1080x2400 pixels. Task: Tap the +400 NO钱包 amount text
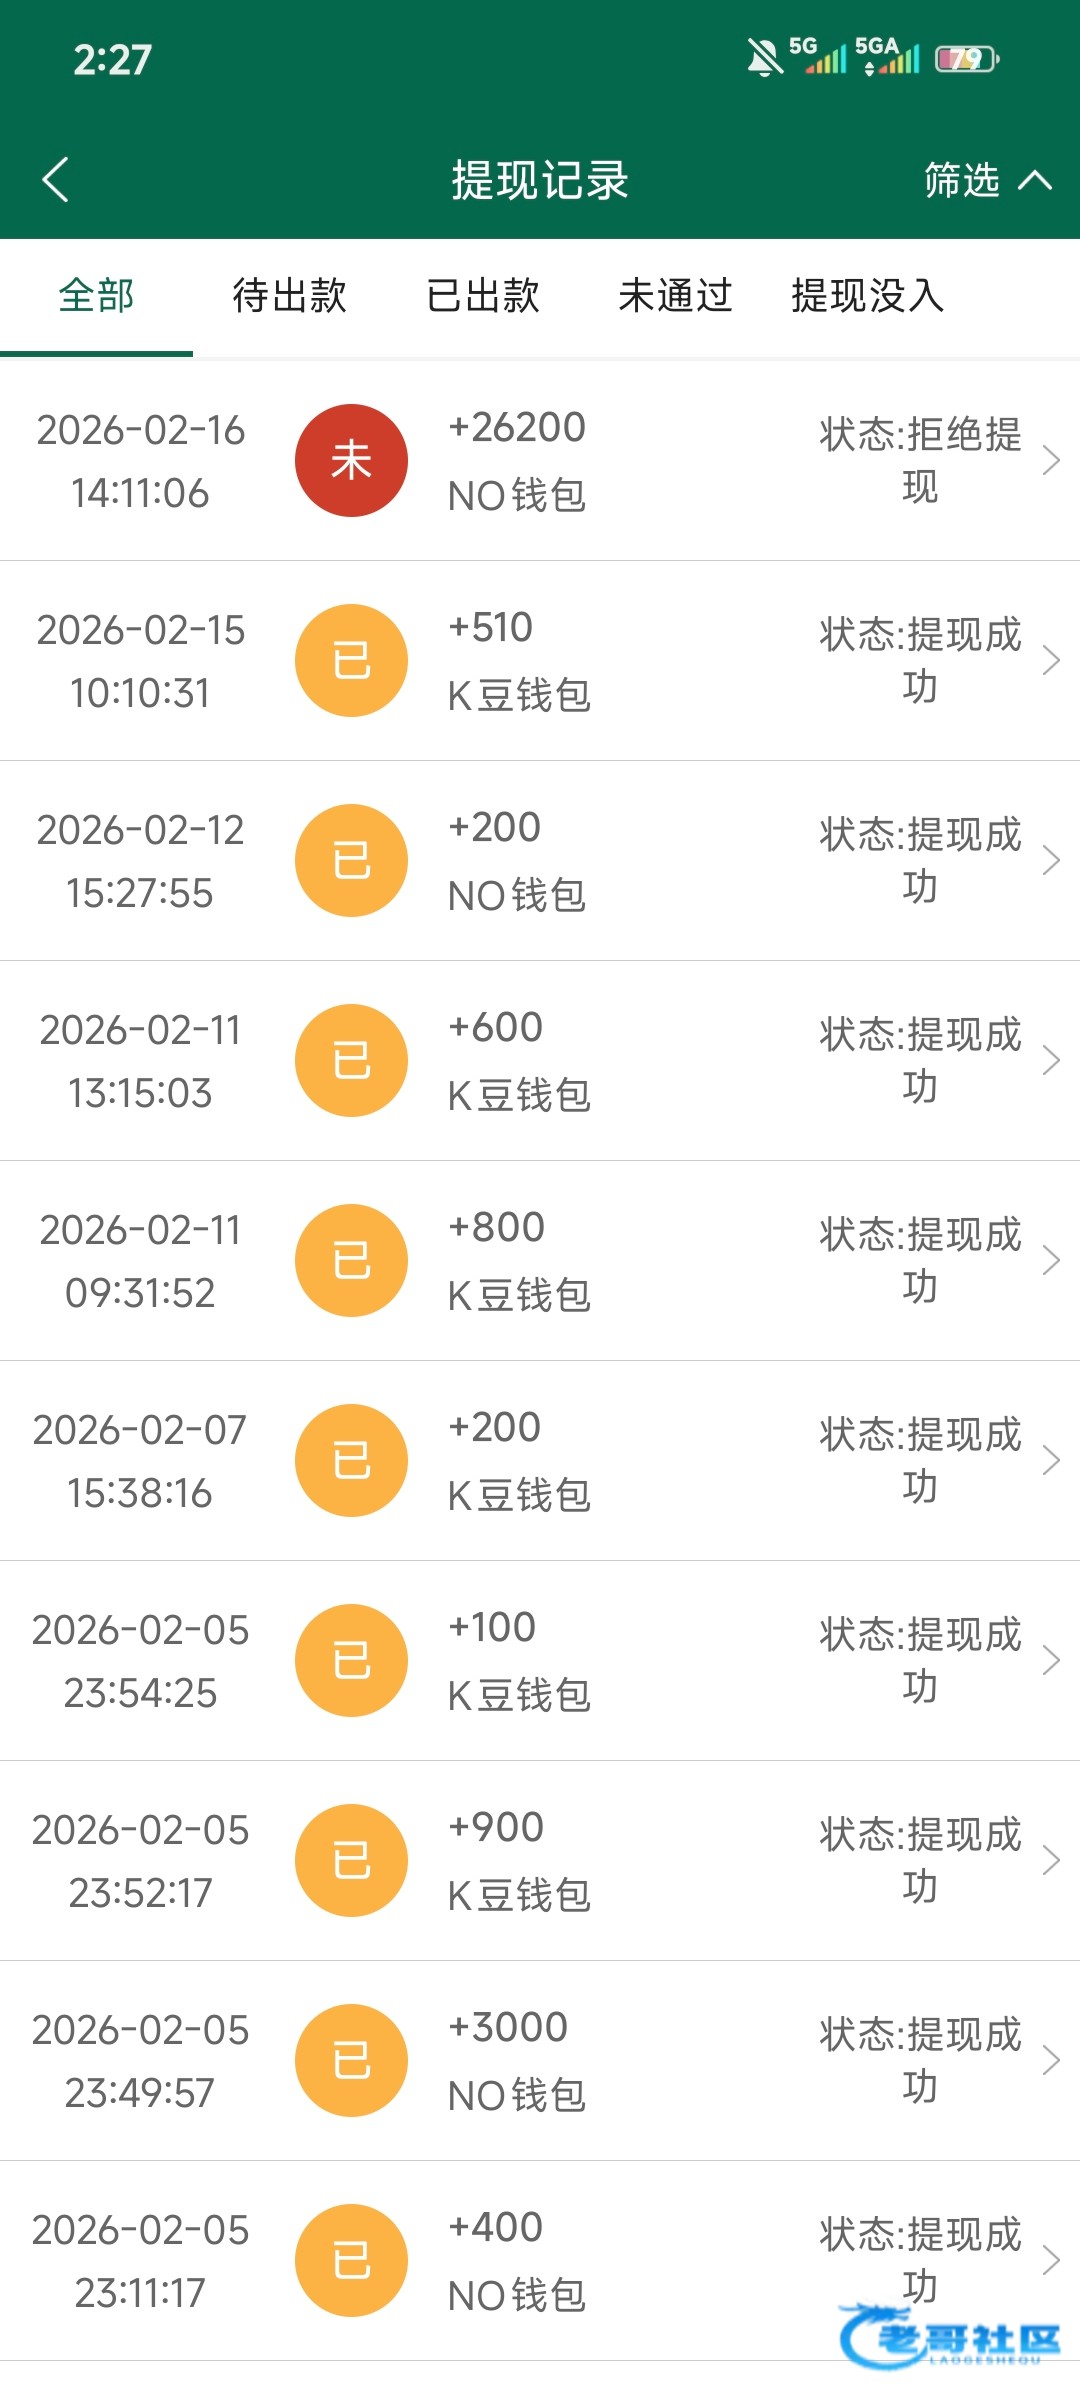pos(516,2260)
